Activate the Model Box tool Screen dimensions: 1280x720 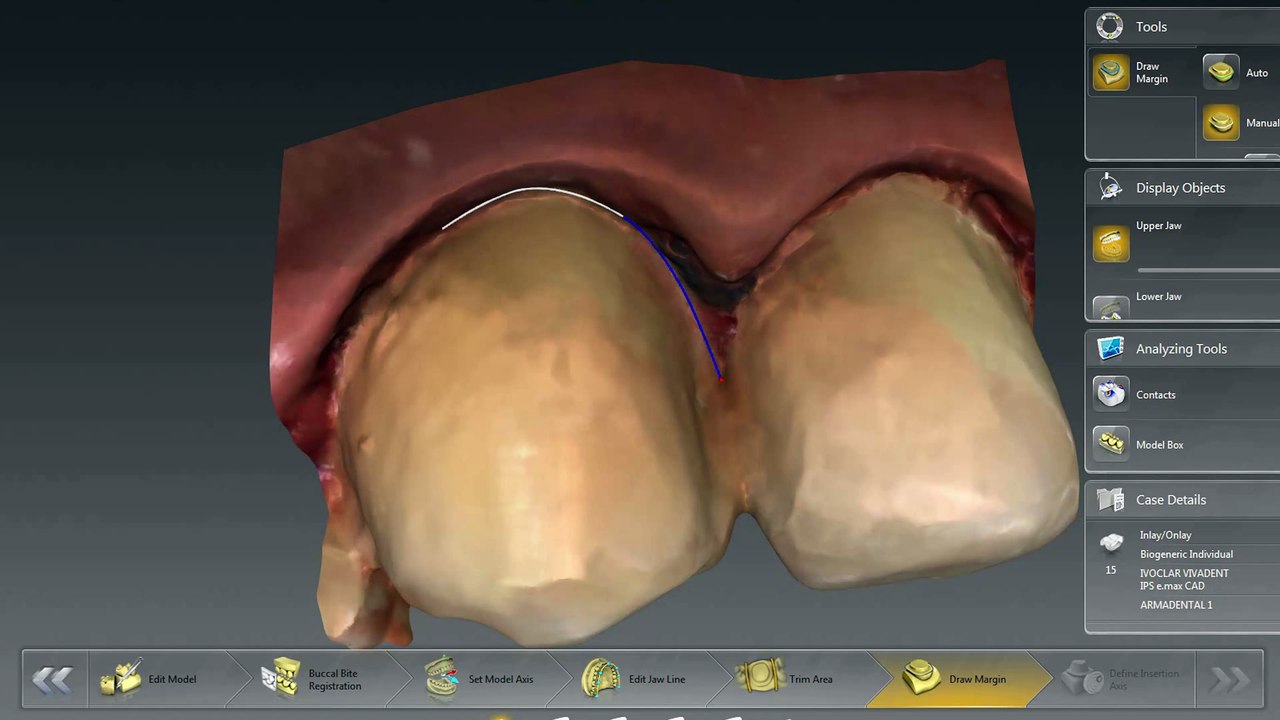[1111, 444]
